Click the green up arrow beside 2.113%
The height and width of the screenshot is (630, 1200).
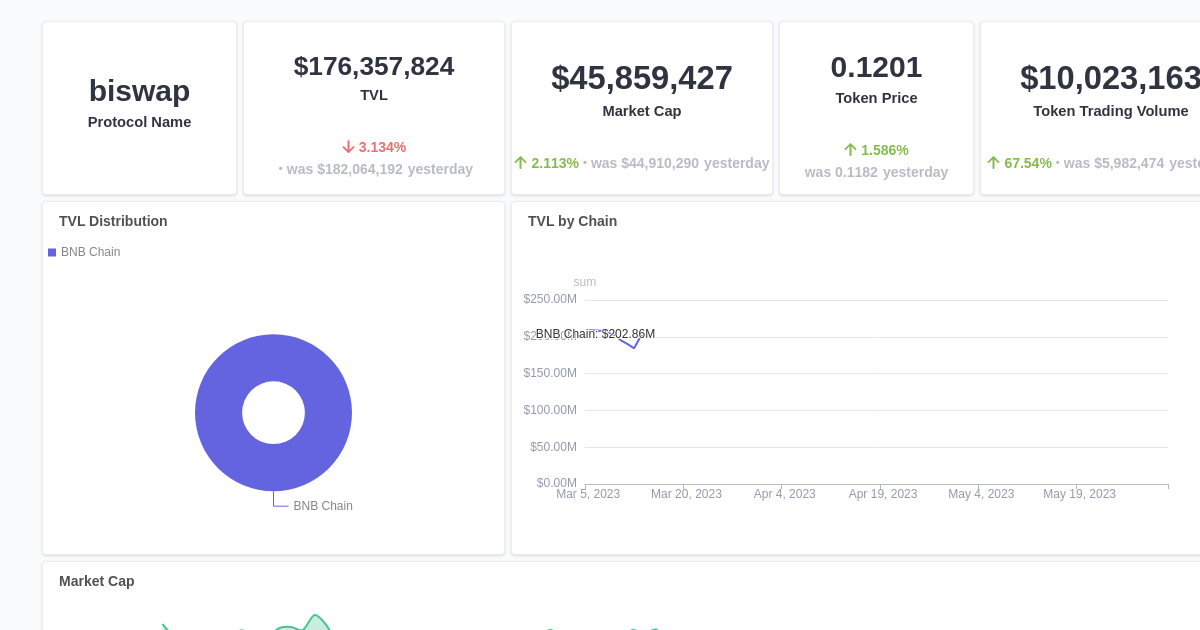[x=521, y=163]
